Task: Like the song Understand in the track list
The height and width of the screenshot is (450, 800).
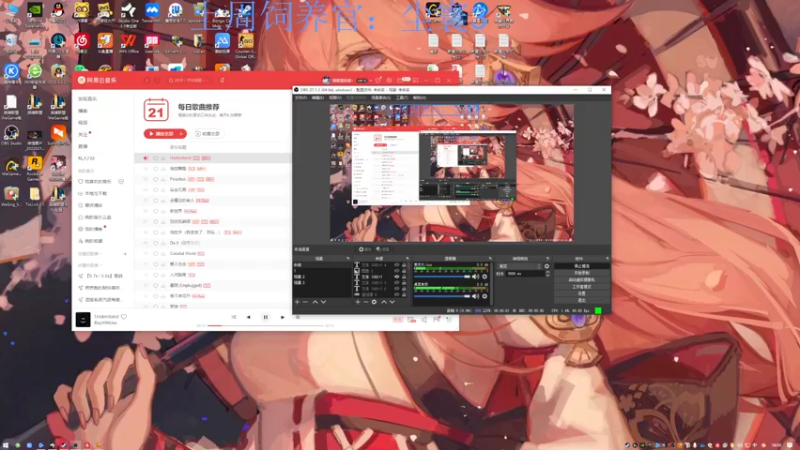Action: pos(156,158)
